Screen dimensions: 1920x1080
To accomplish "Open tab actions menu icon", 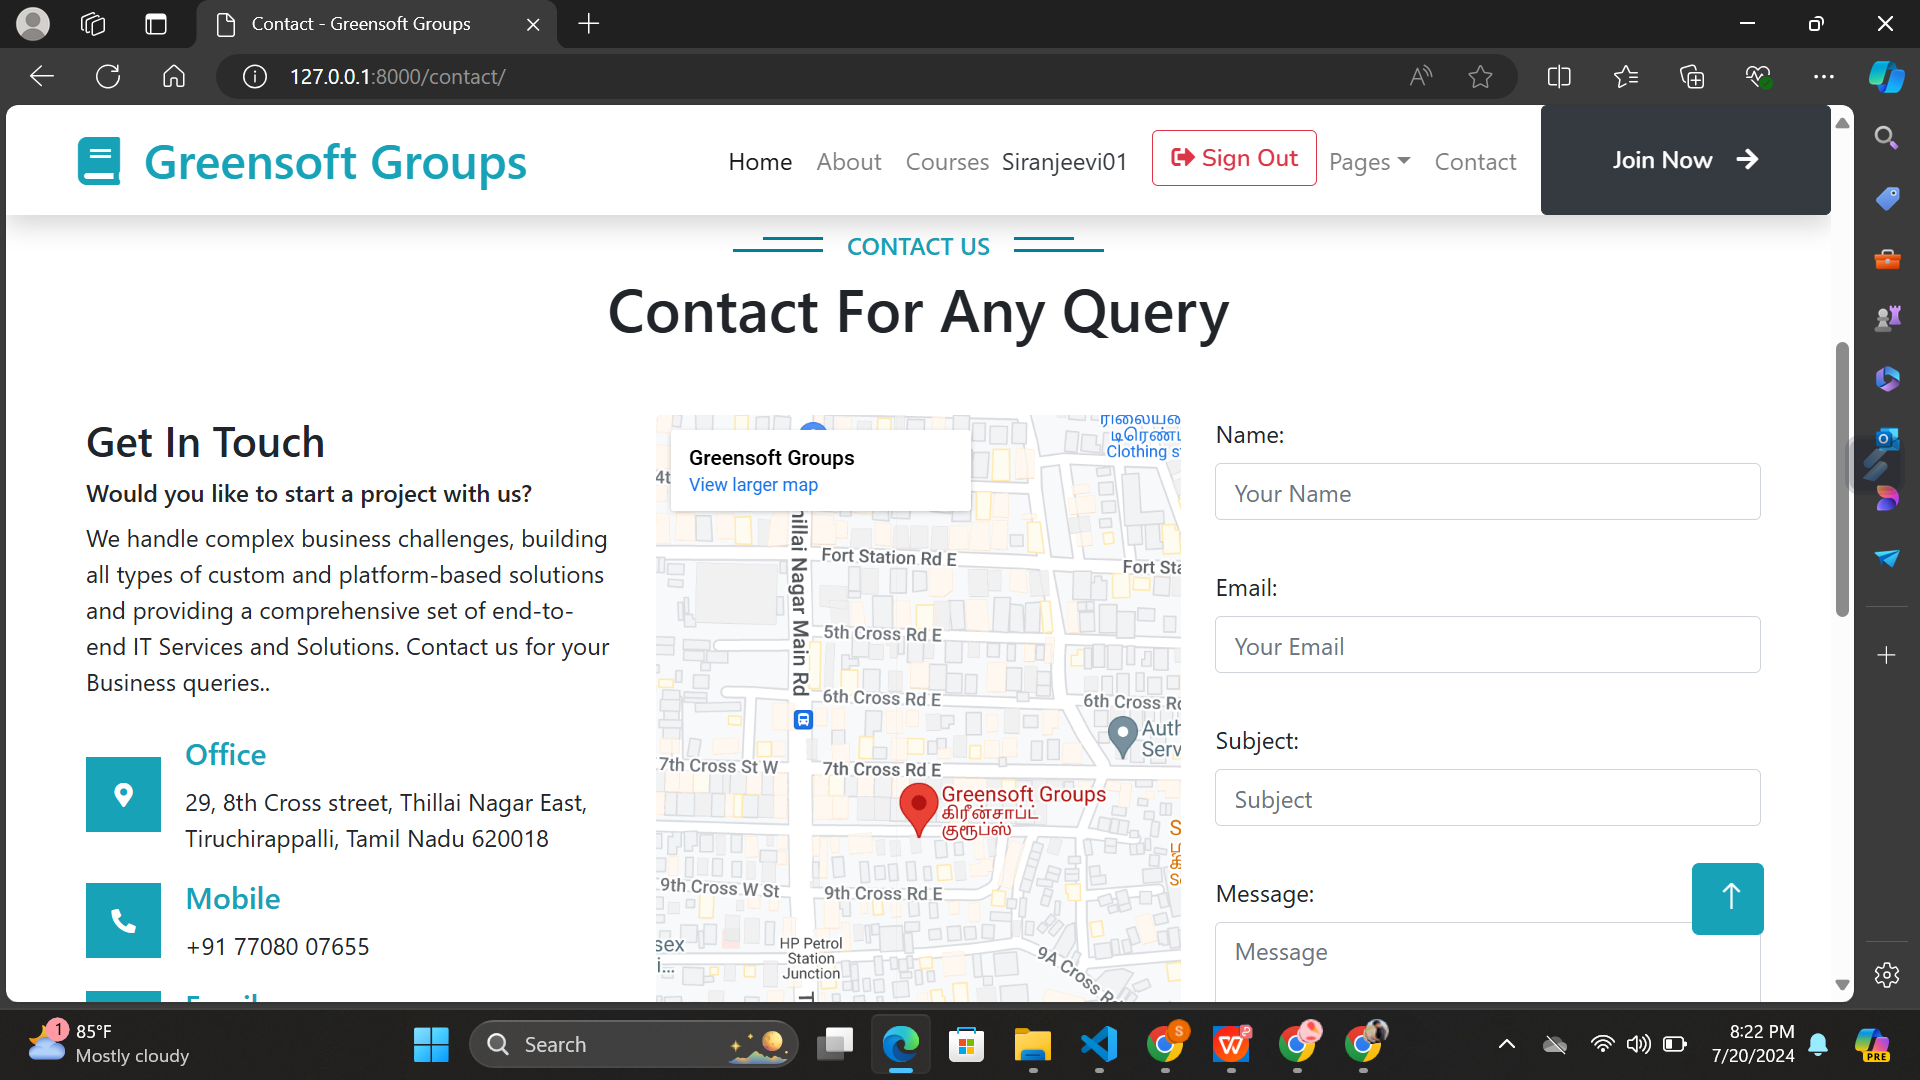I will pyautogui.click(x=156, y=24).
